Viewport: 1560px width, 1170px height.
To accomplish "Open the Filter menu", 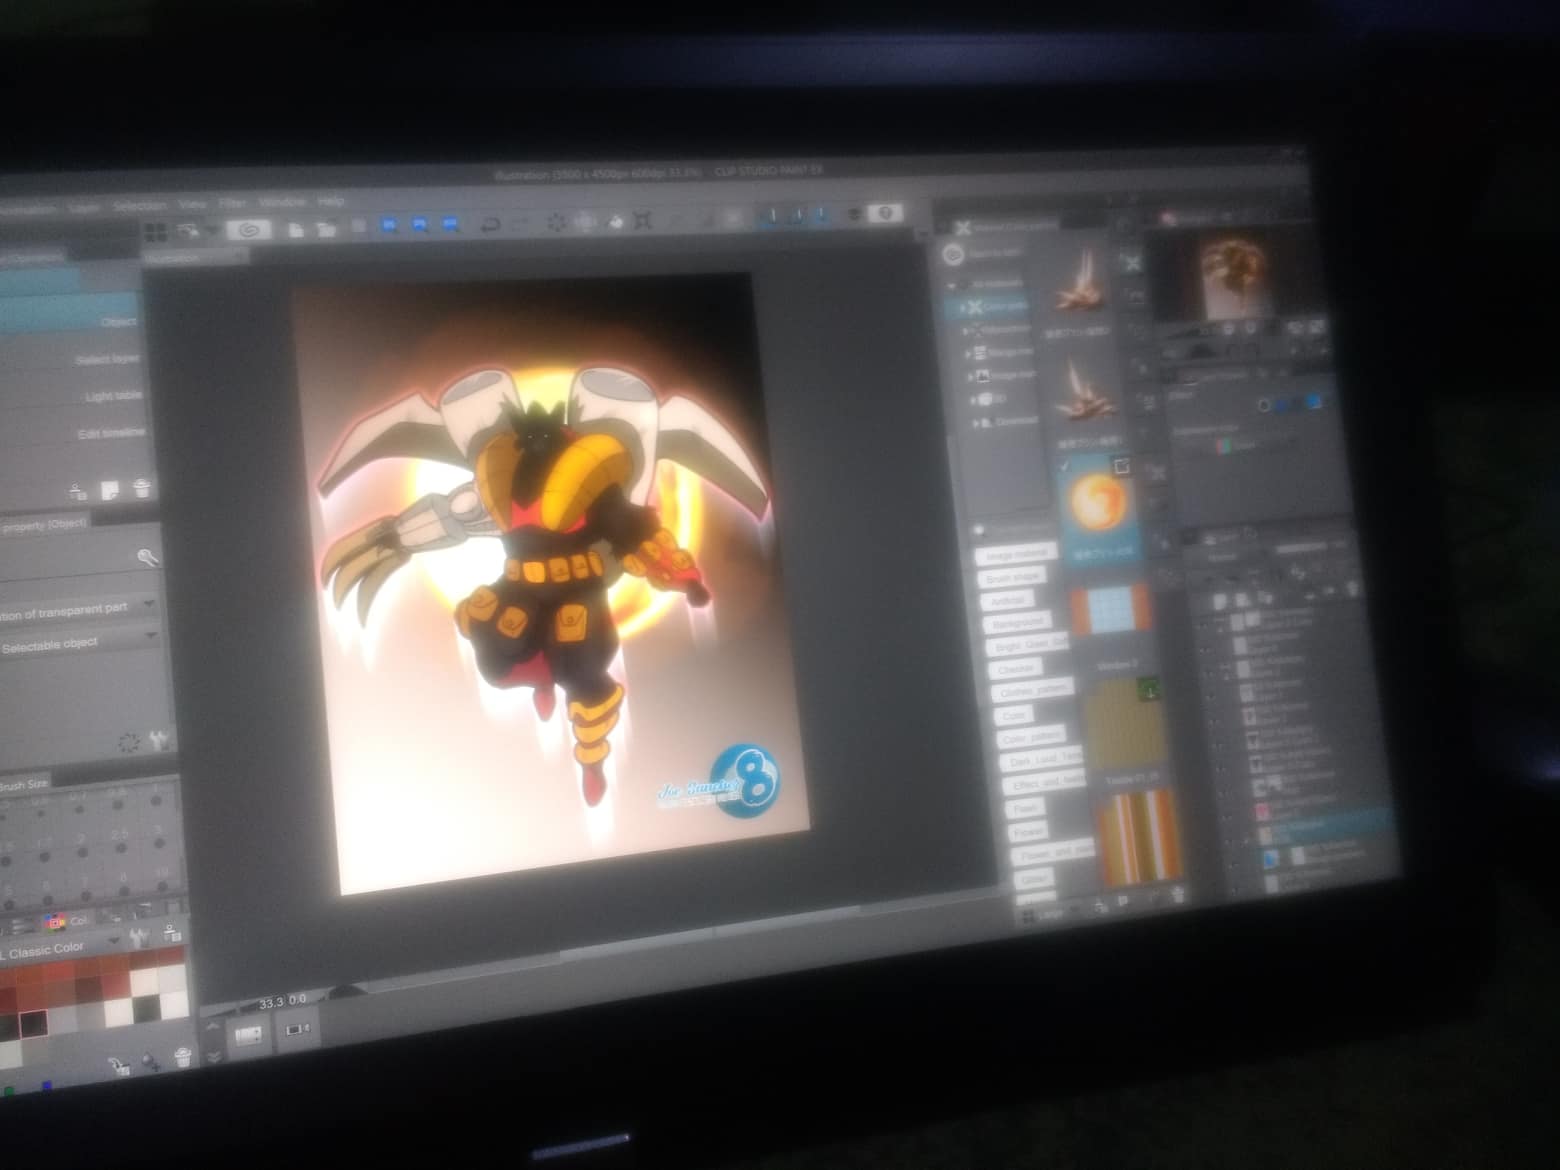I will pyautogui.click(x=232, y=204).
